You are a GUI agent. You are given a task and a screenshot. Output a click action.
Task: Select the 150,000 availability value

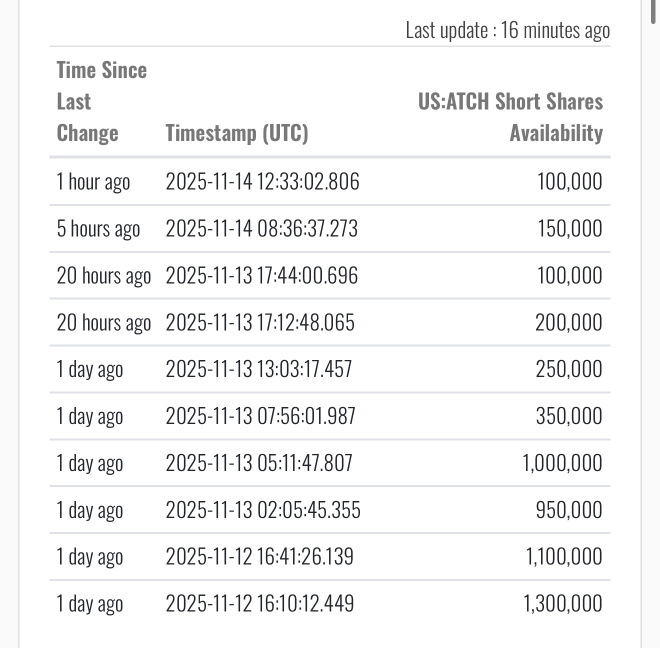[x=569, y=229]
